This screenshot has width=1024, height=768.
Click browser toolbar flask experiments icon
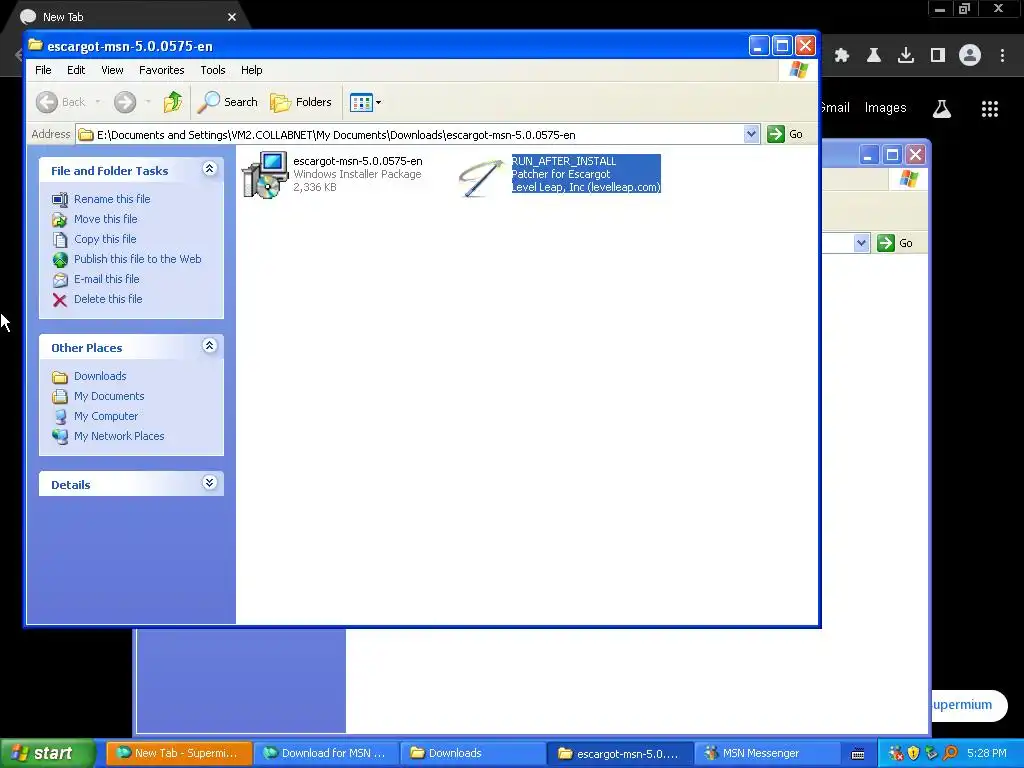pos(874,56)
